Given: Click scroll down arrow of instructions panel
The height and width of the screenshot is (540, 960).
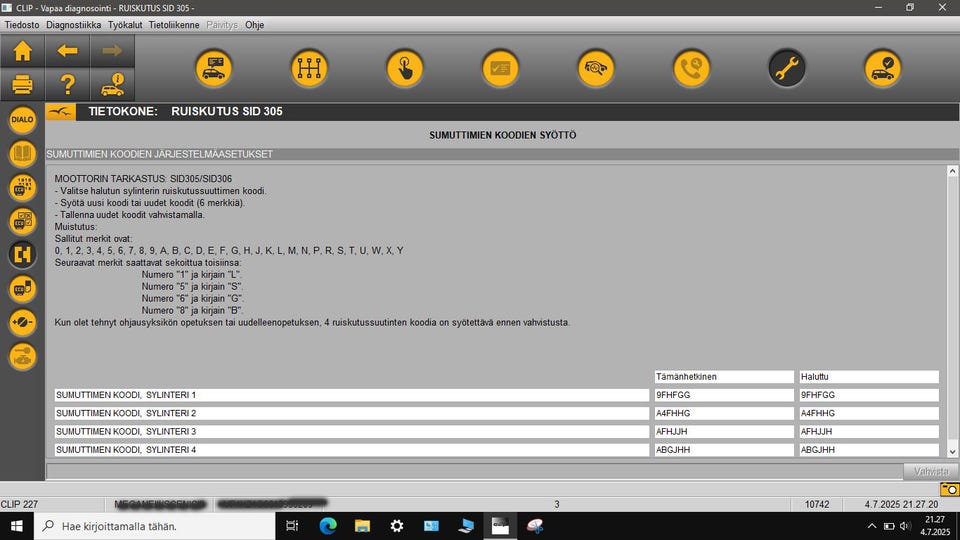Looking at the screenshot, I should pyautogui.click(x=952, y=452).
